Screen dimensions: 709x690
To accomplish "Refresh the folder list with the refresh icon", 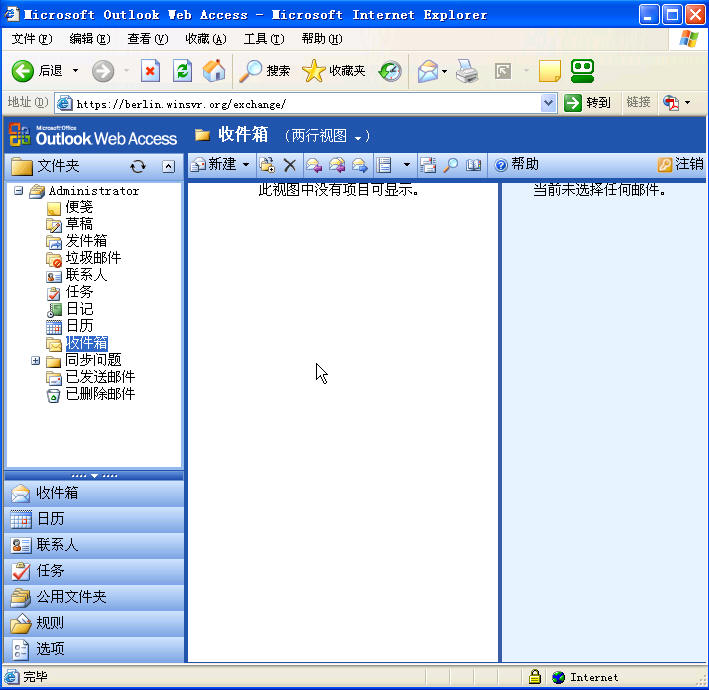I will point(138,166).
